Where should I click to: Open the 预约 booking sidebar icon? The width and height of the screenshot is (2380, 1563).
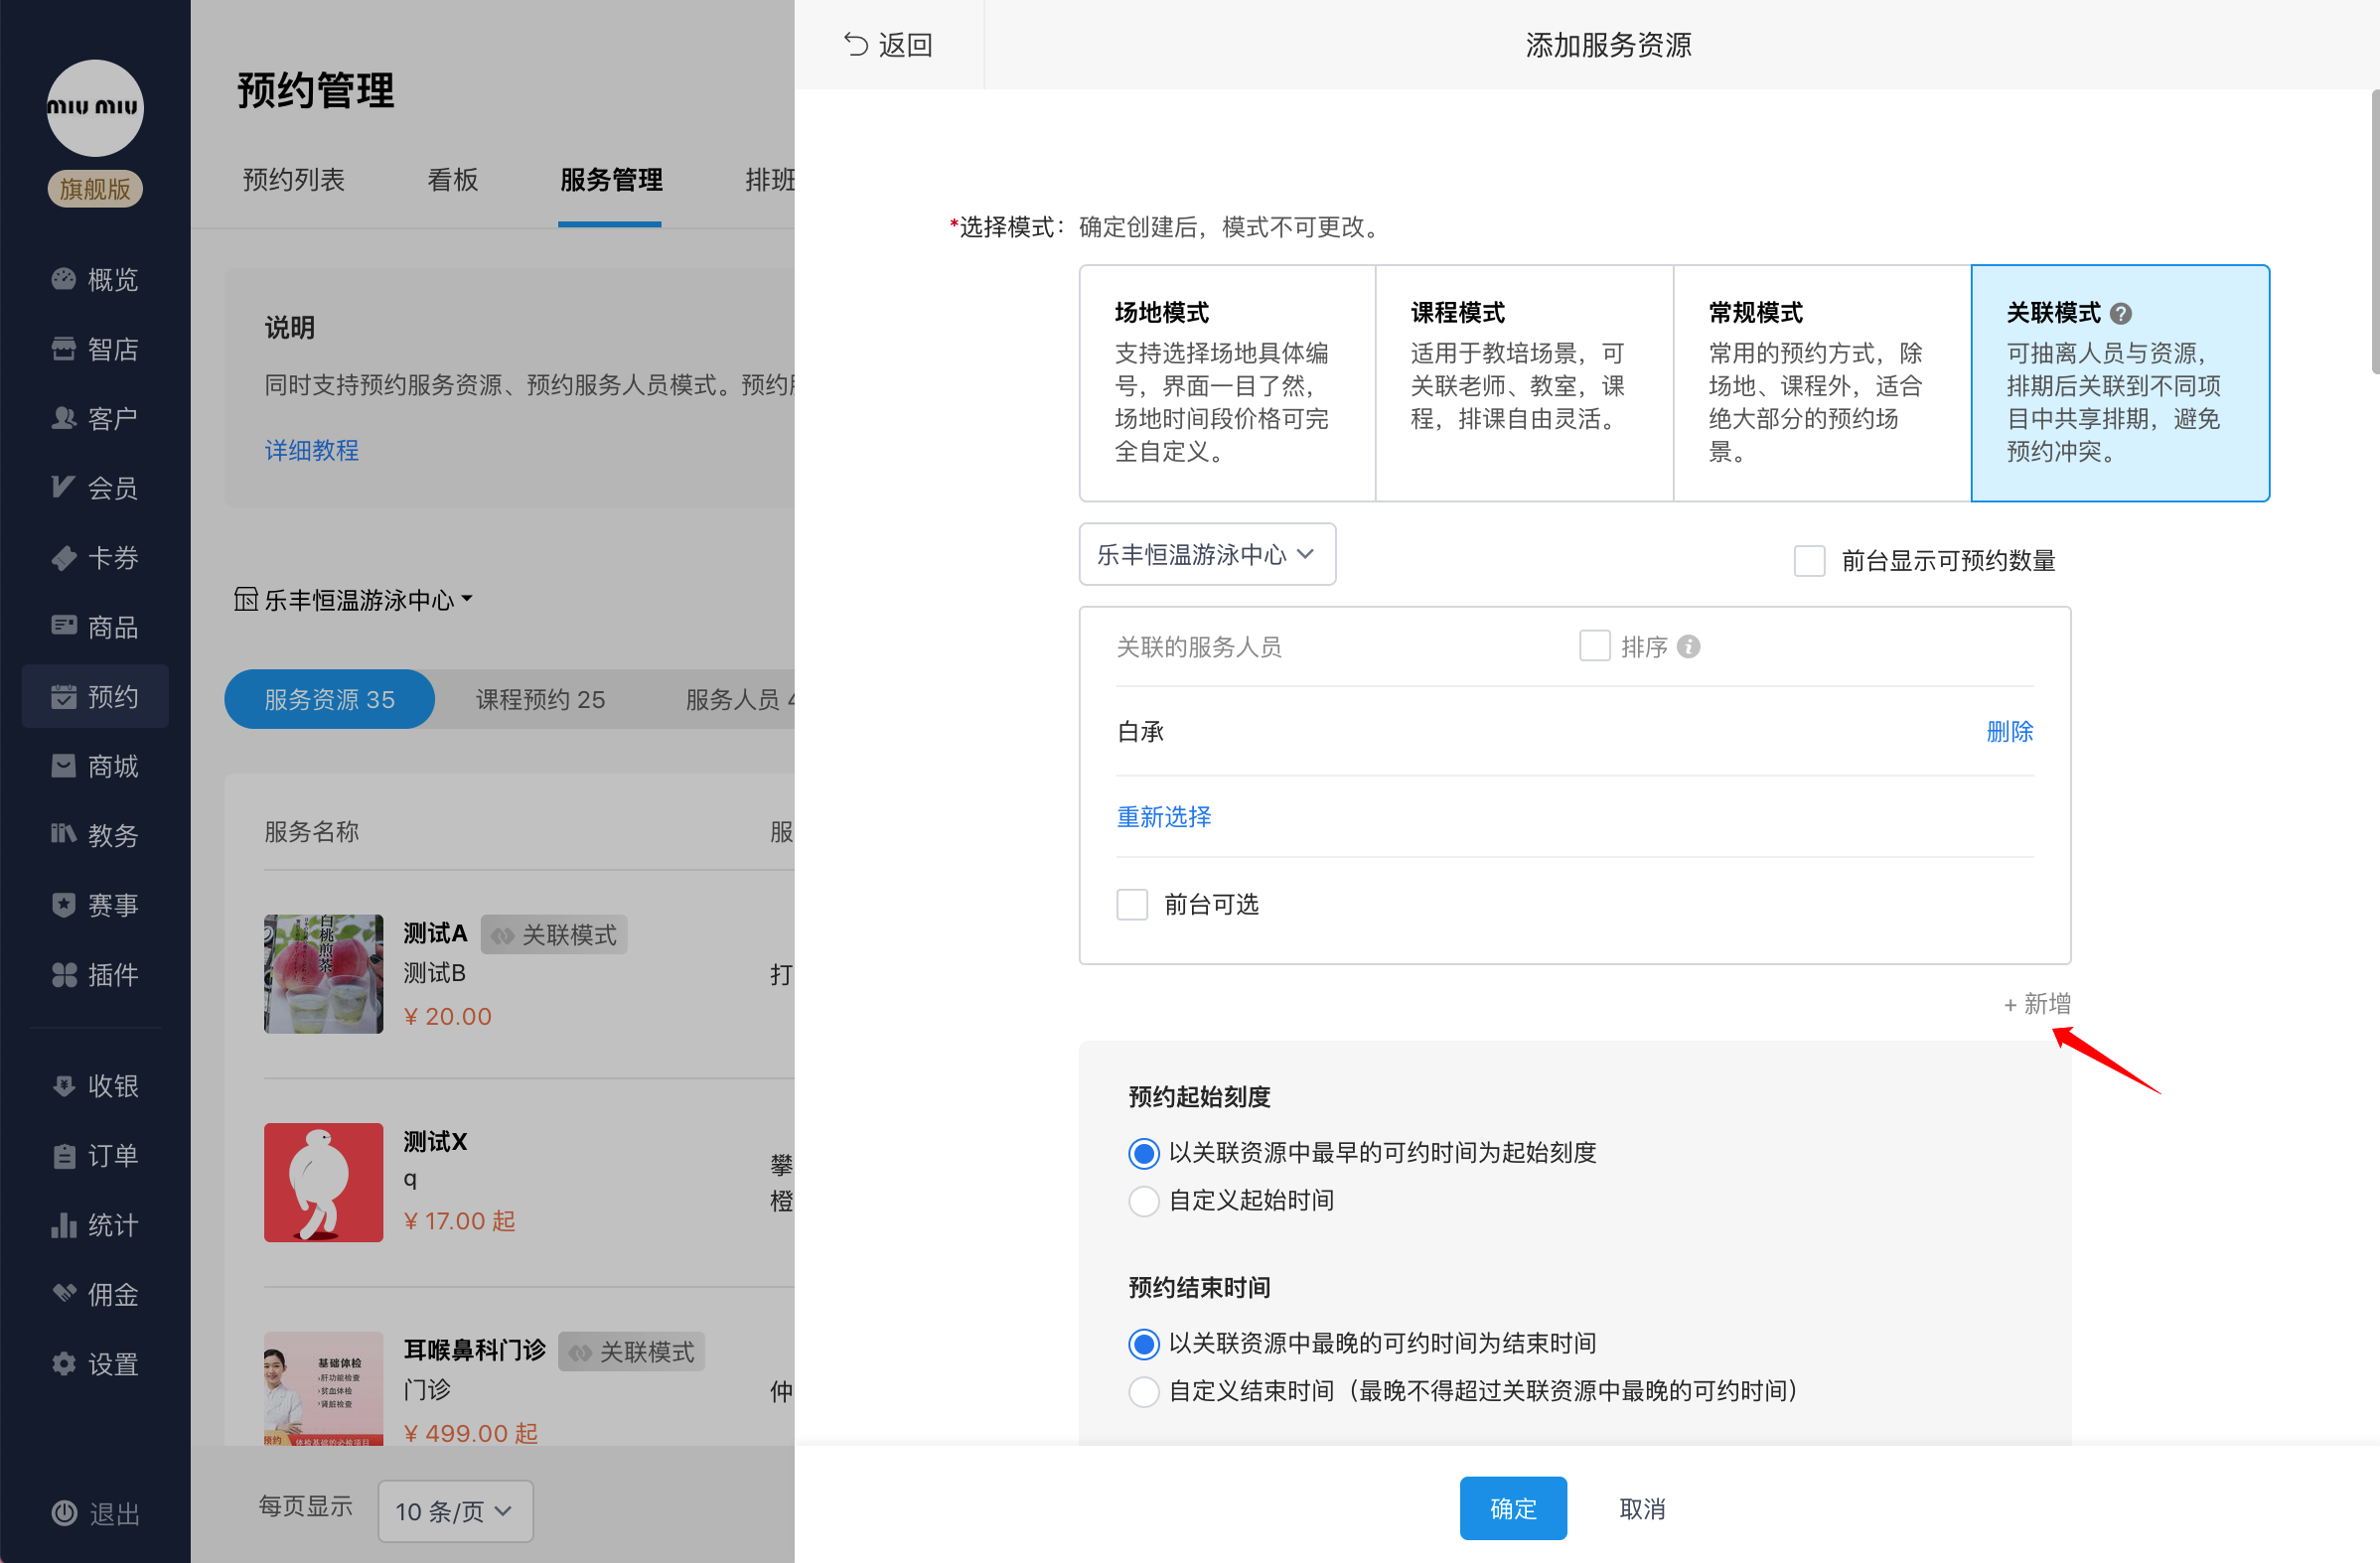click(63, 696)
